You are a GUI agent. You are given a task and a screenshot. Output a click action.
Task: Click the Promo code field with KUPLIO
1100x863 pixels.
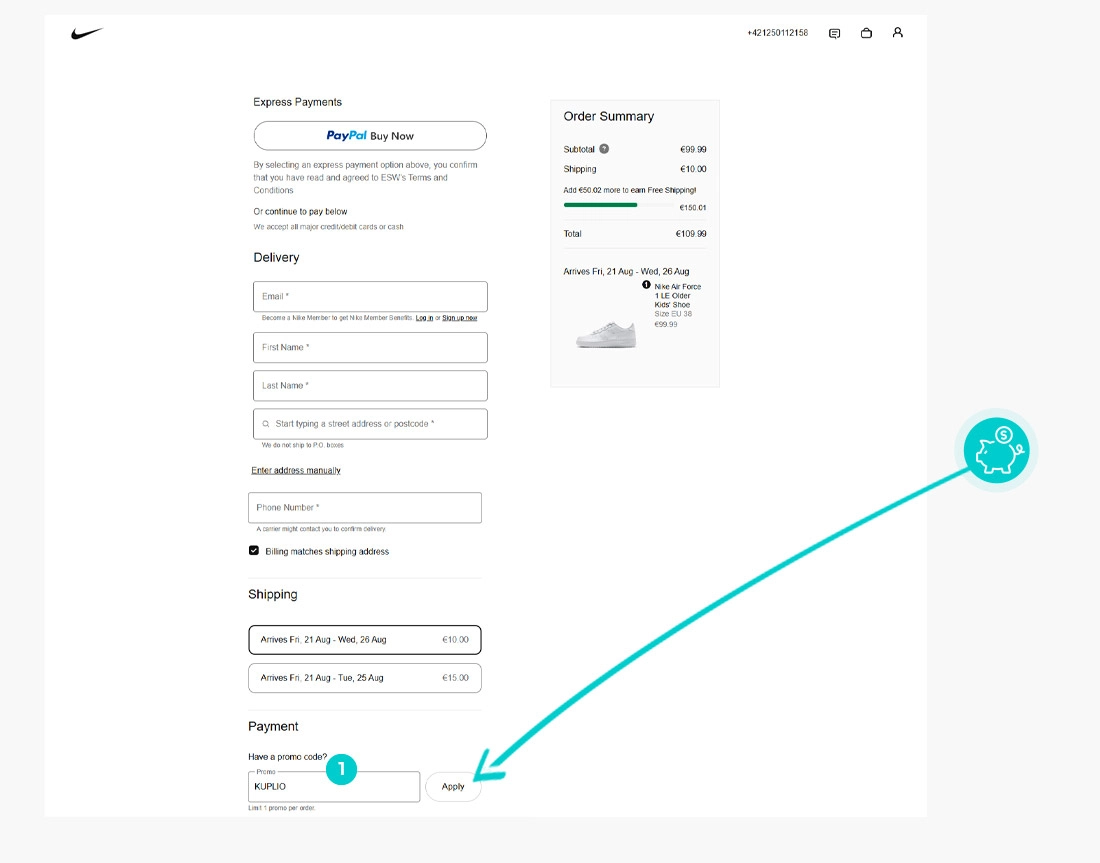pos(334,787)
